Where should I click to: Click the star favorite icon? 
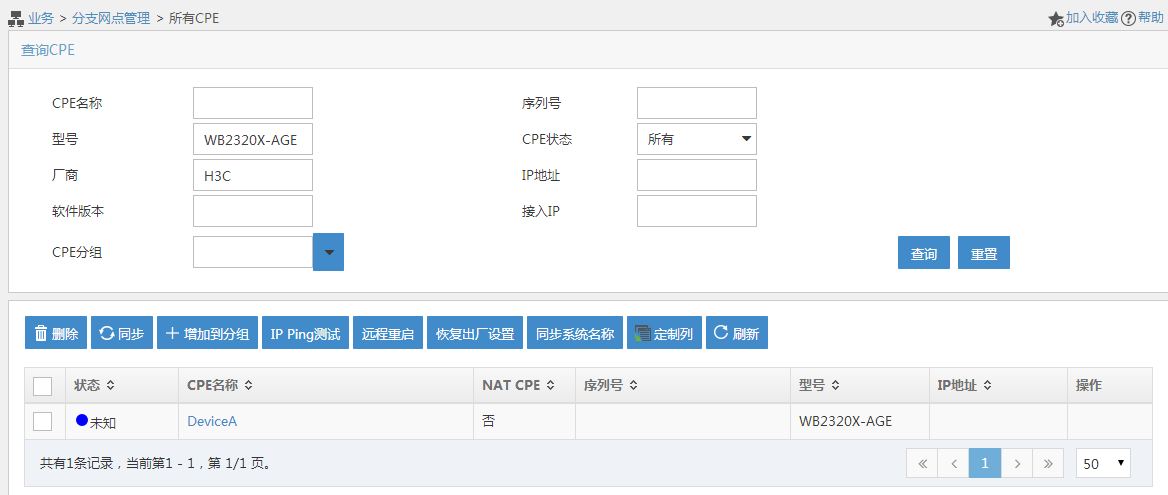coord(1056,19)
